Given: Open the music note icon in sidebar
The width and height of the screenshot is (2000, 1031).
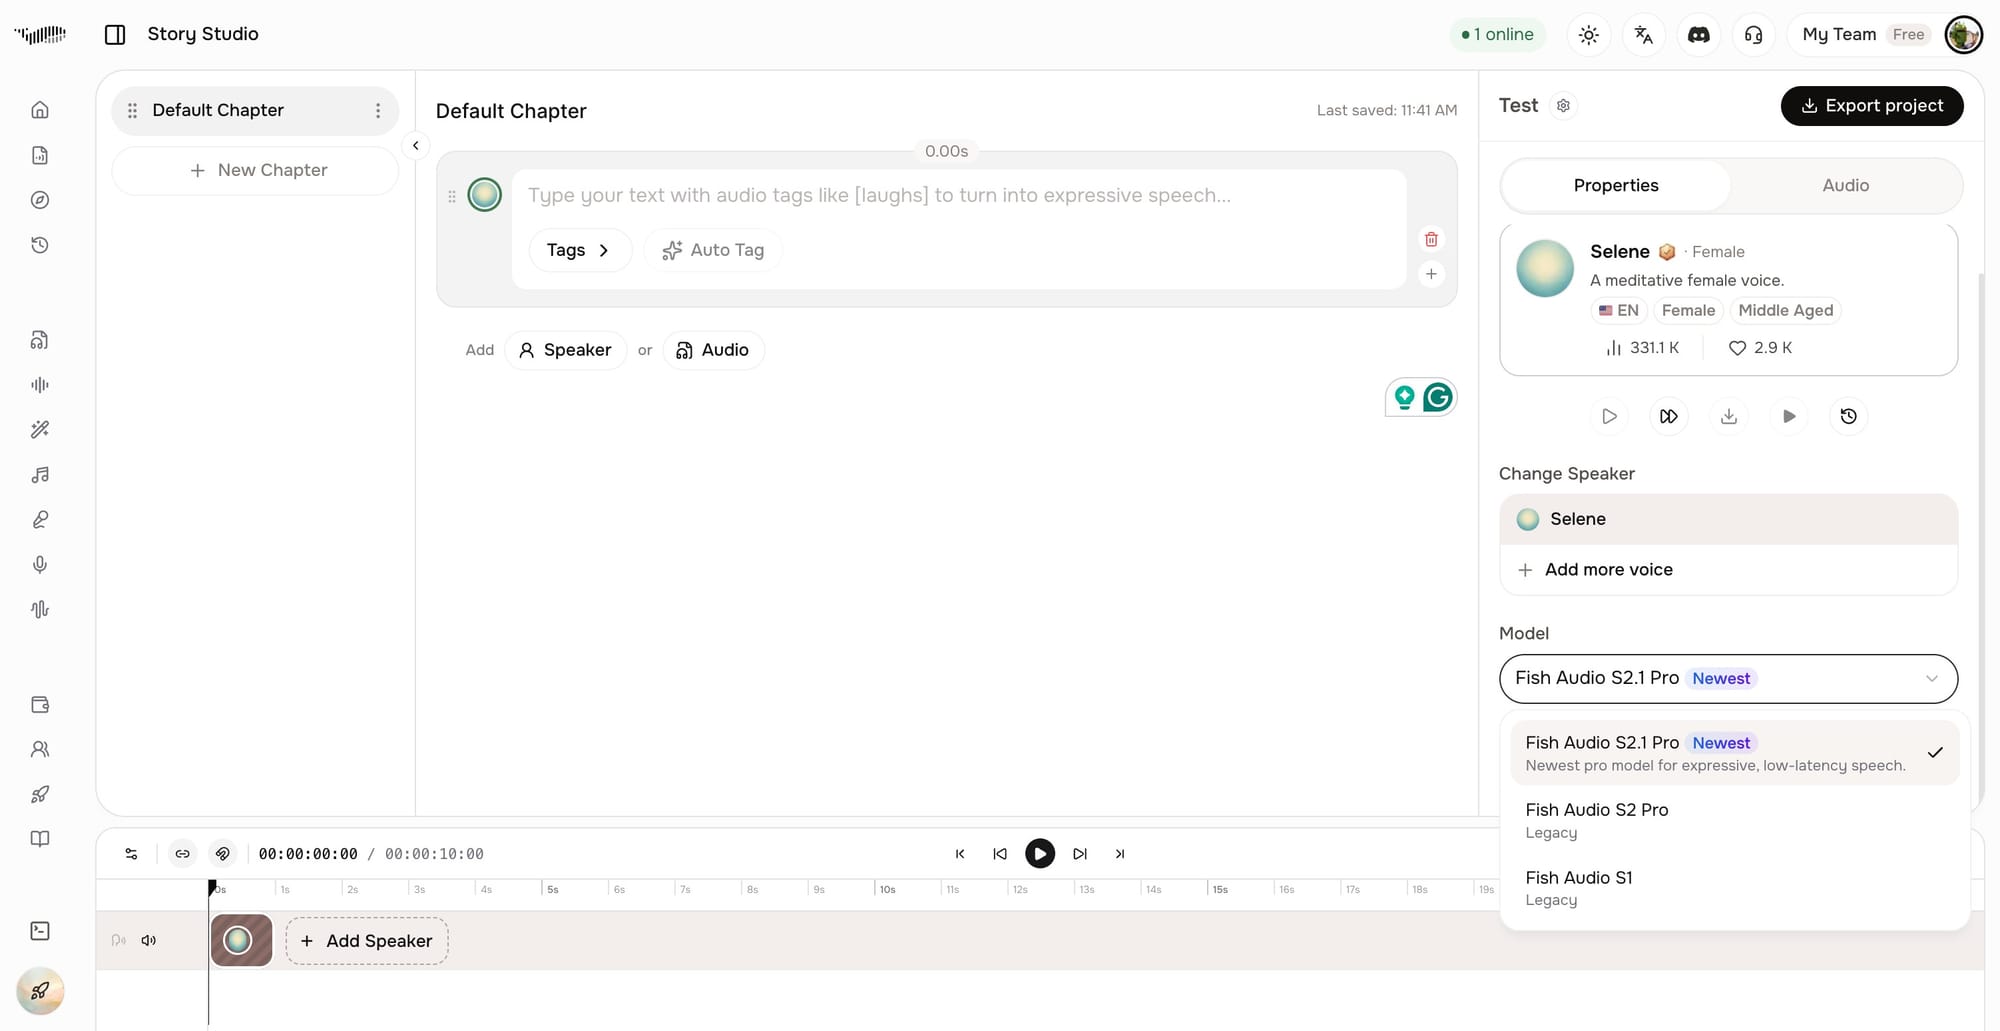Looking at the screenshot, I should (x=40, y=475).
